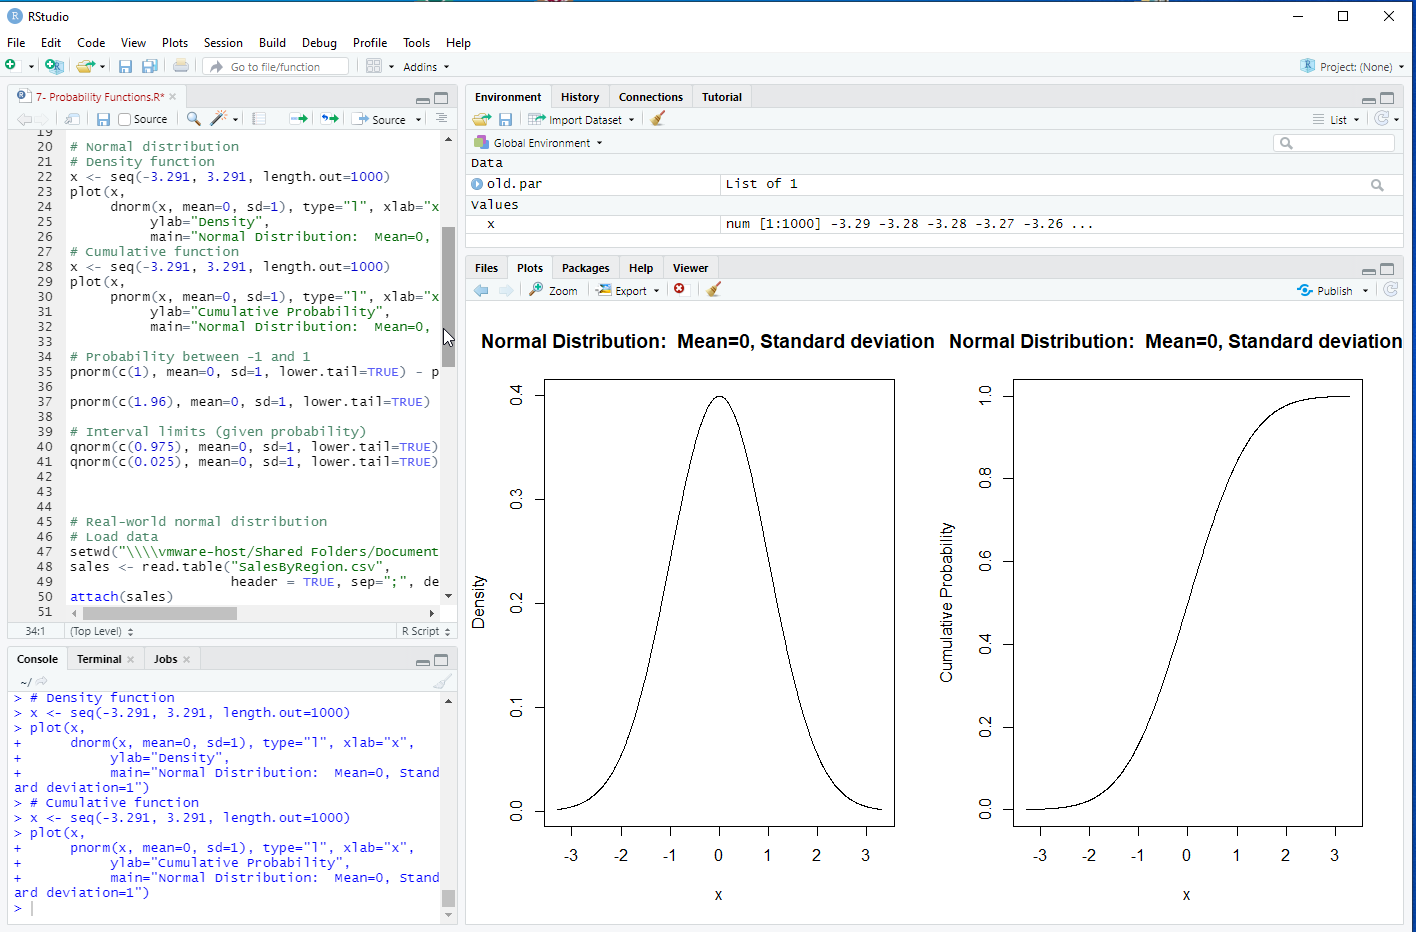
Task: Open the Tools menu
Action: tap(416, 43)
